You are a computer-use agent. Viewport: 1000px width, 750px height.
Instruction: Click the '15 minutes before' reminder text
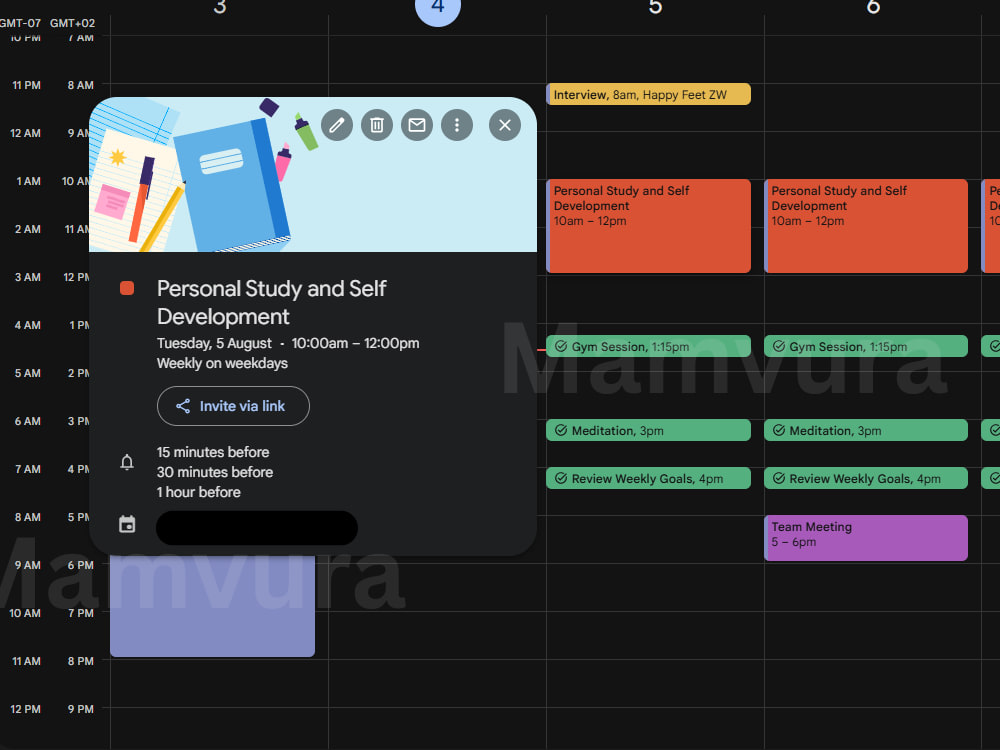tap(213, 452)
